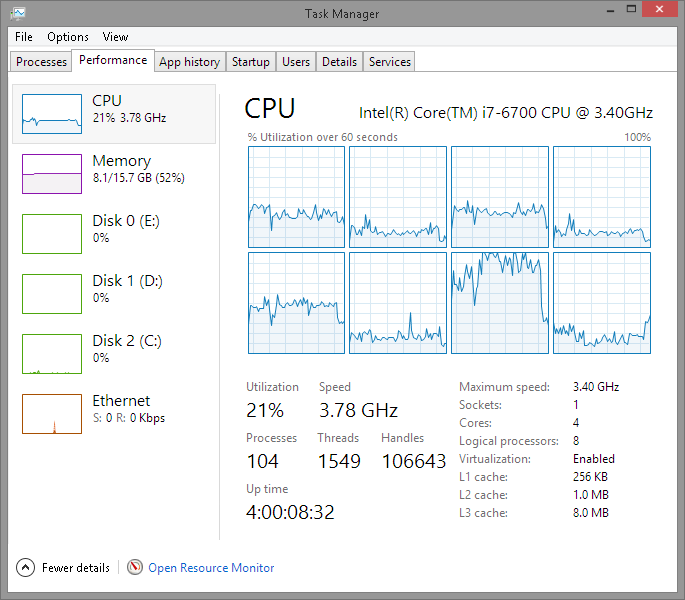Click the Resource Monitor icon
685x600 pixels.
click(x=135, y=568)
